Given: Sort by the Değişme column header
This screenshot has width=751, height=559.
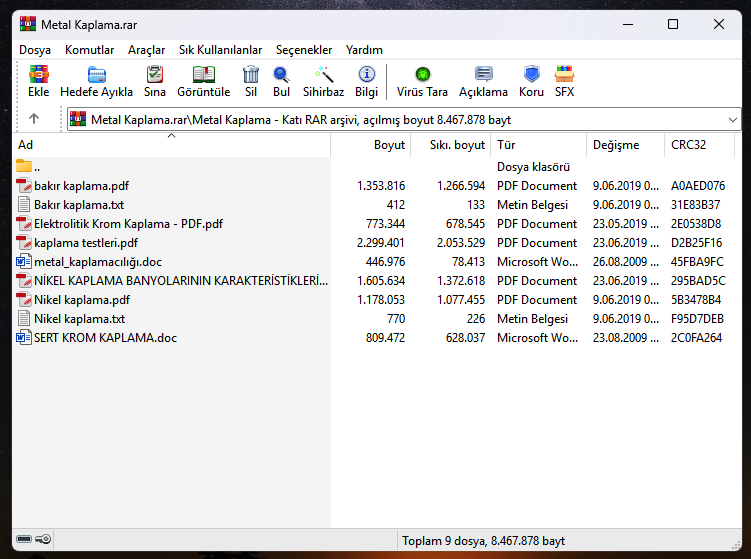Looking at the screenshot, I should click(626, 145).
